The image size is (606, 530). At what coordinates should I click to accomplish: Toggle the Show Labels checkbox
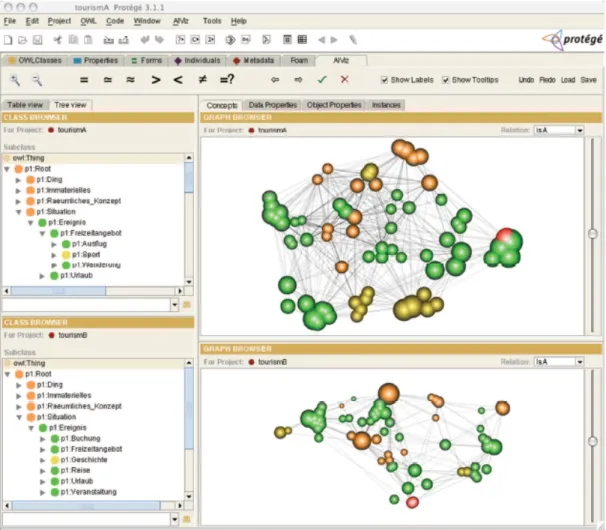click(384, 80)
